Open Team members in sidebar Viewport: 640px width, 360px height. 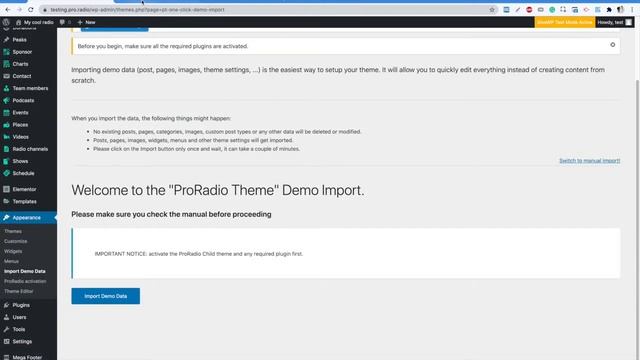[29, 88]
